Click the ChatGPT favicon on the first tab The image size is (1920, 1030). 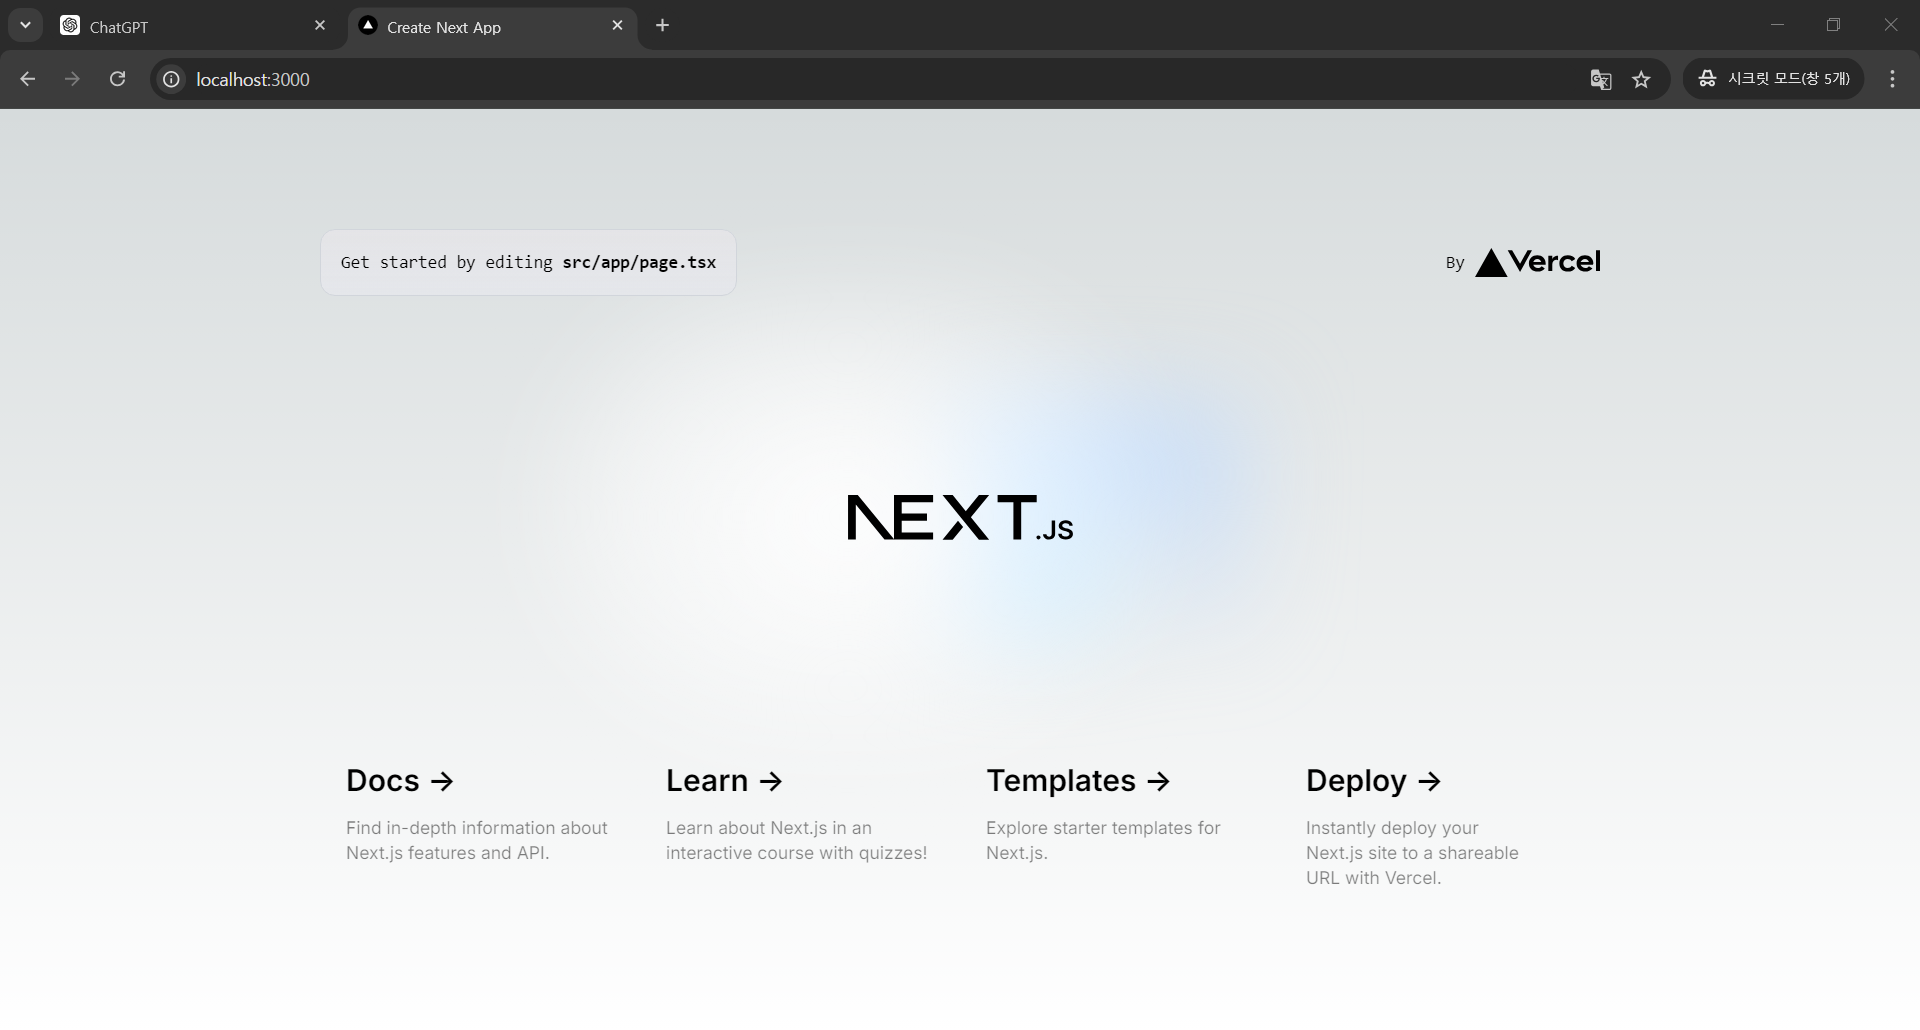70,25
